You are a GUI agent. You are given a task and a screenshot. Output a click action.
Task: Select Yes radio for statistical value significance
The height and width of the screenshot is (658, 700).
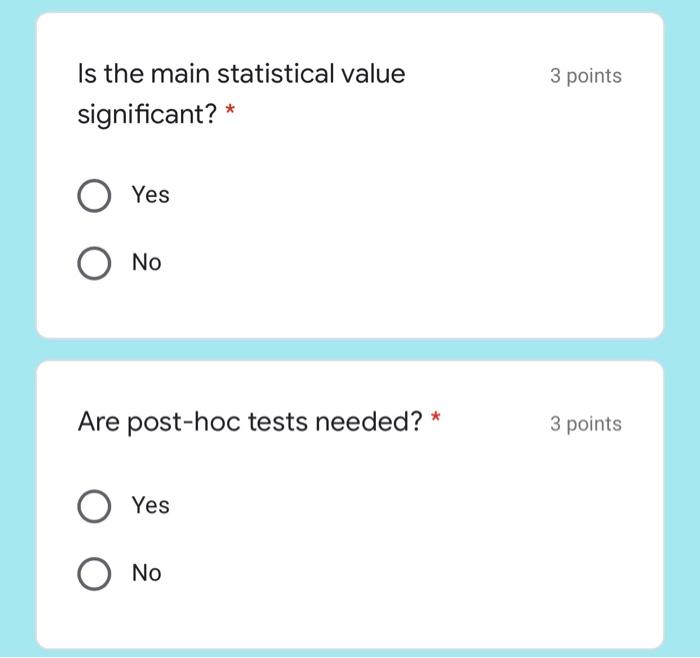[94, 196]
